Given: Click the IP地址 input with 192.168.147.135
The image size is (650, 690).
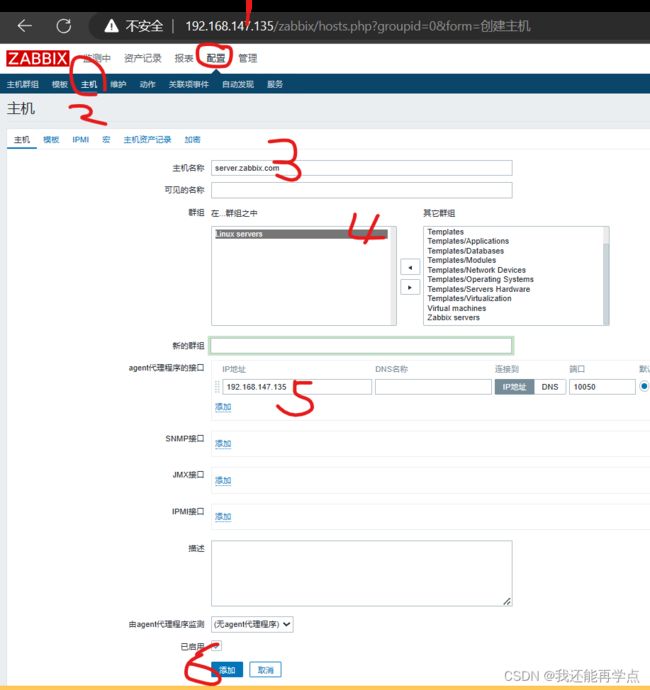Looking at the screenshot, I should pos(297,387).
